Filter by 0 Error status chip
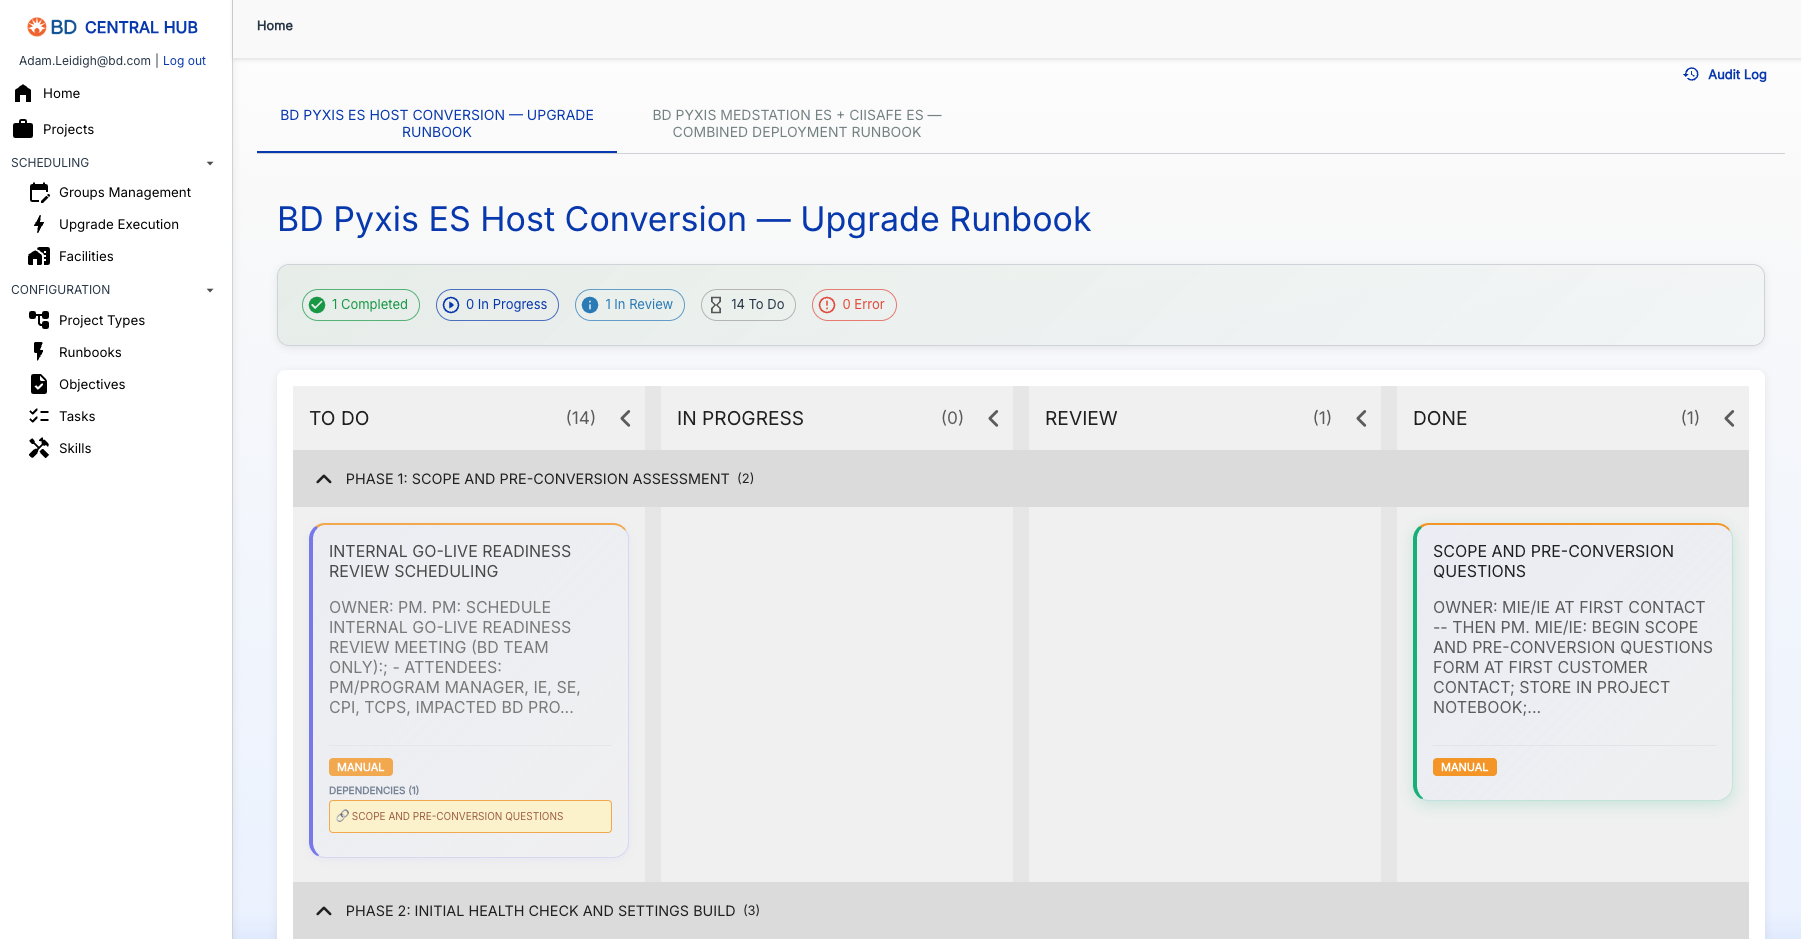 click(x=854, y=305)
